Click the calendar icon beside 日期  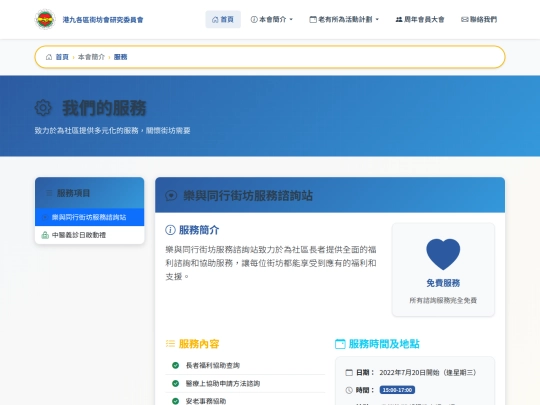click(349, 372)
